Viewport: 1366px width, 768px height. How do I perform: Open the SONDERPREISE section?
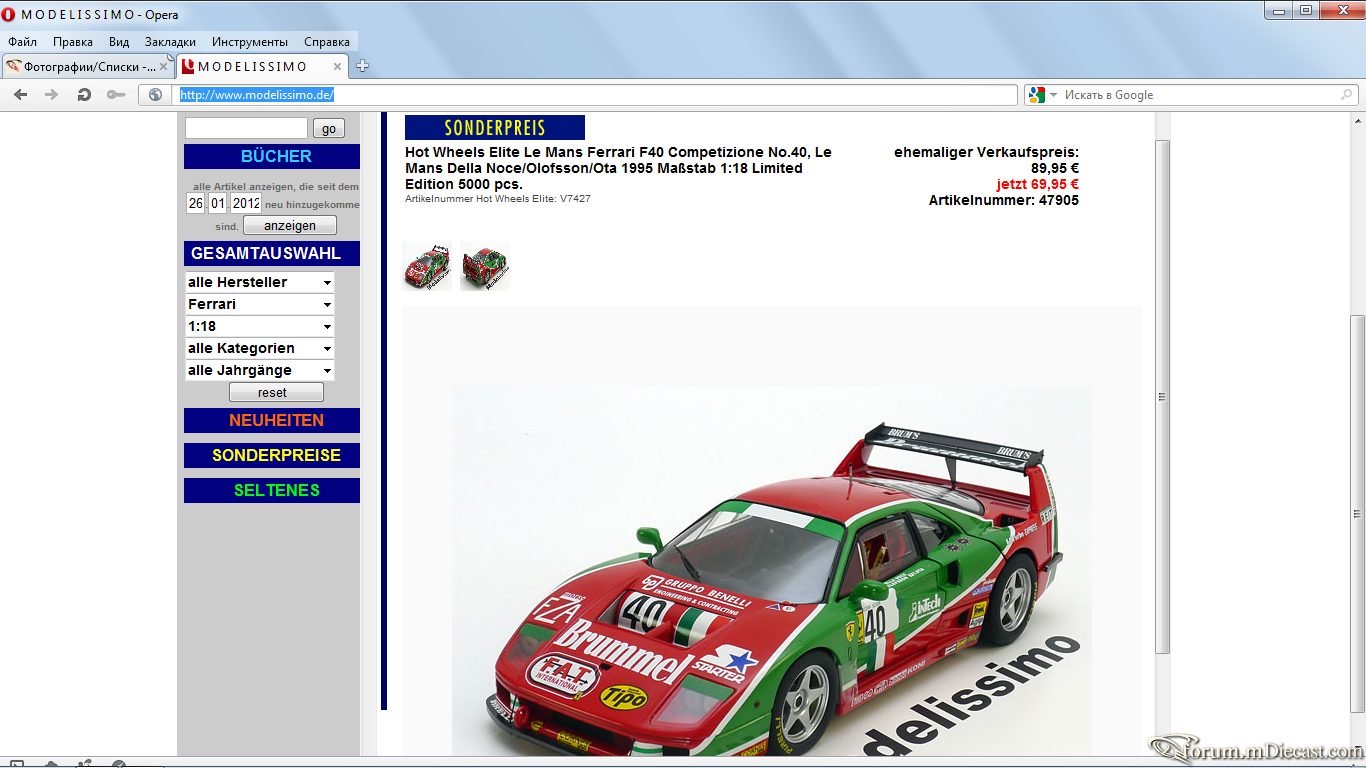point(272,455)
